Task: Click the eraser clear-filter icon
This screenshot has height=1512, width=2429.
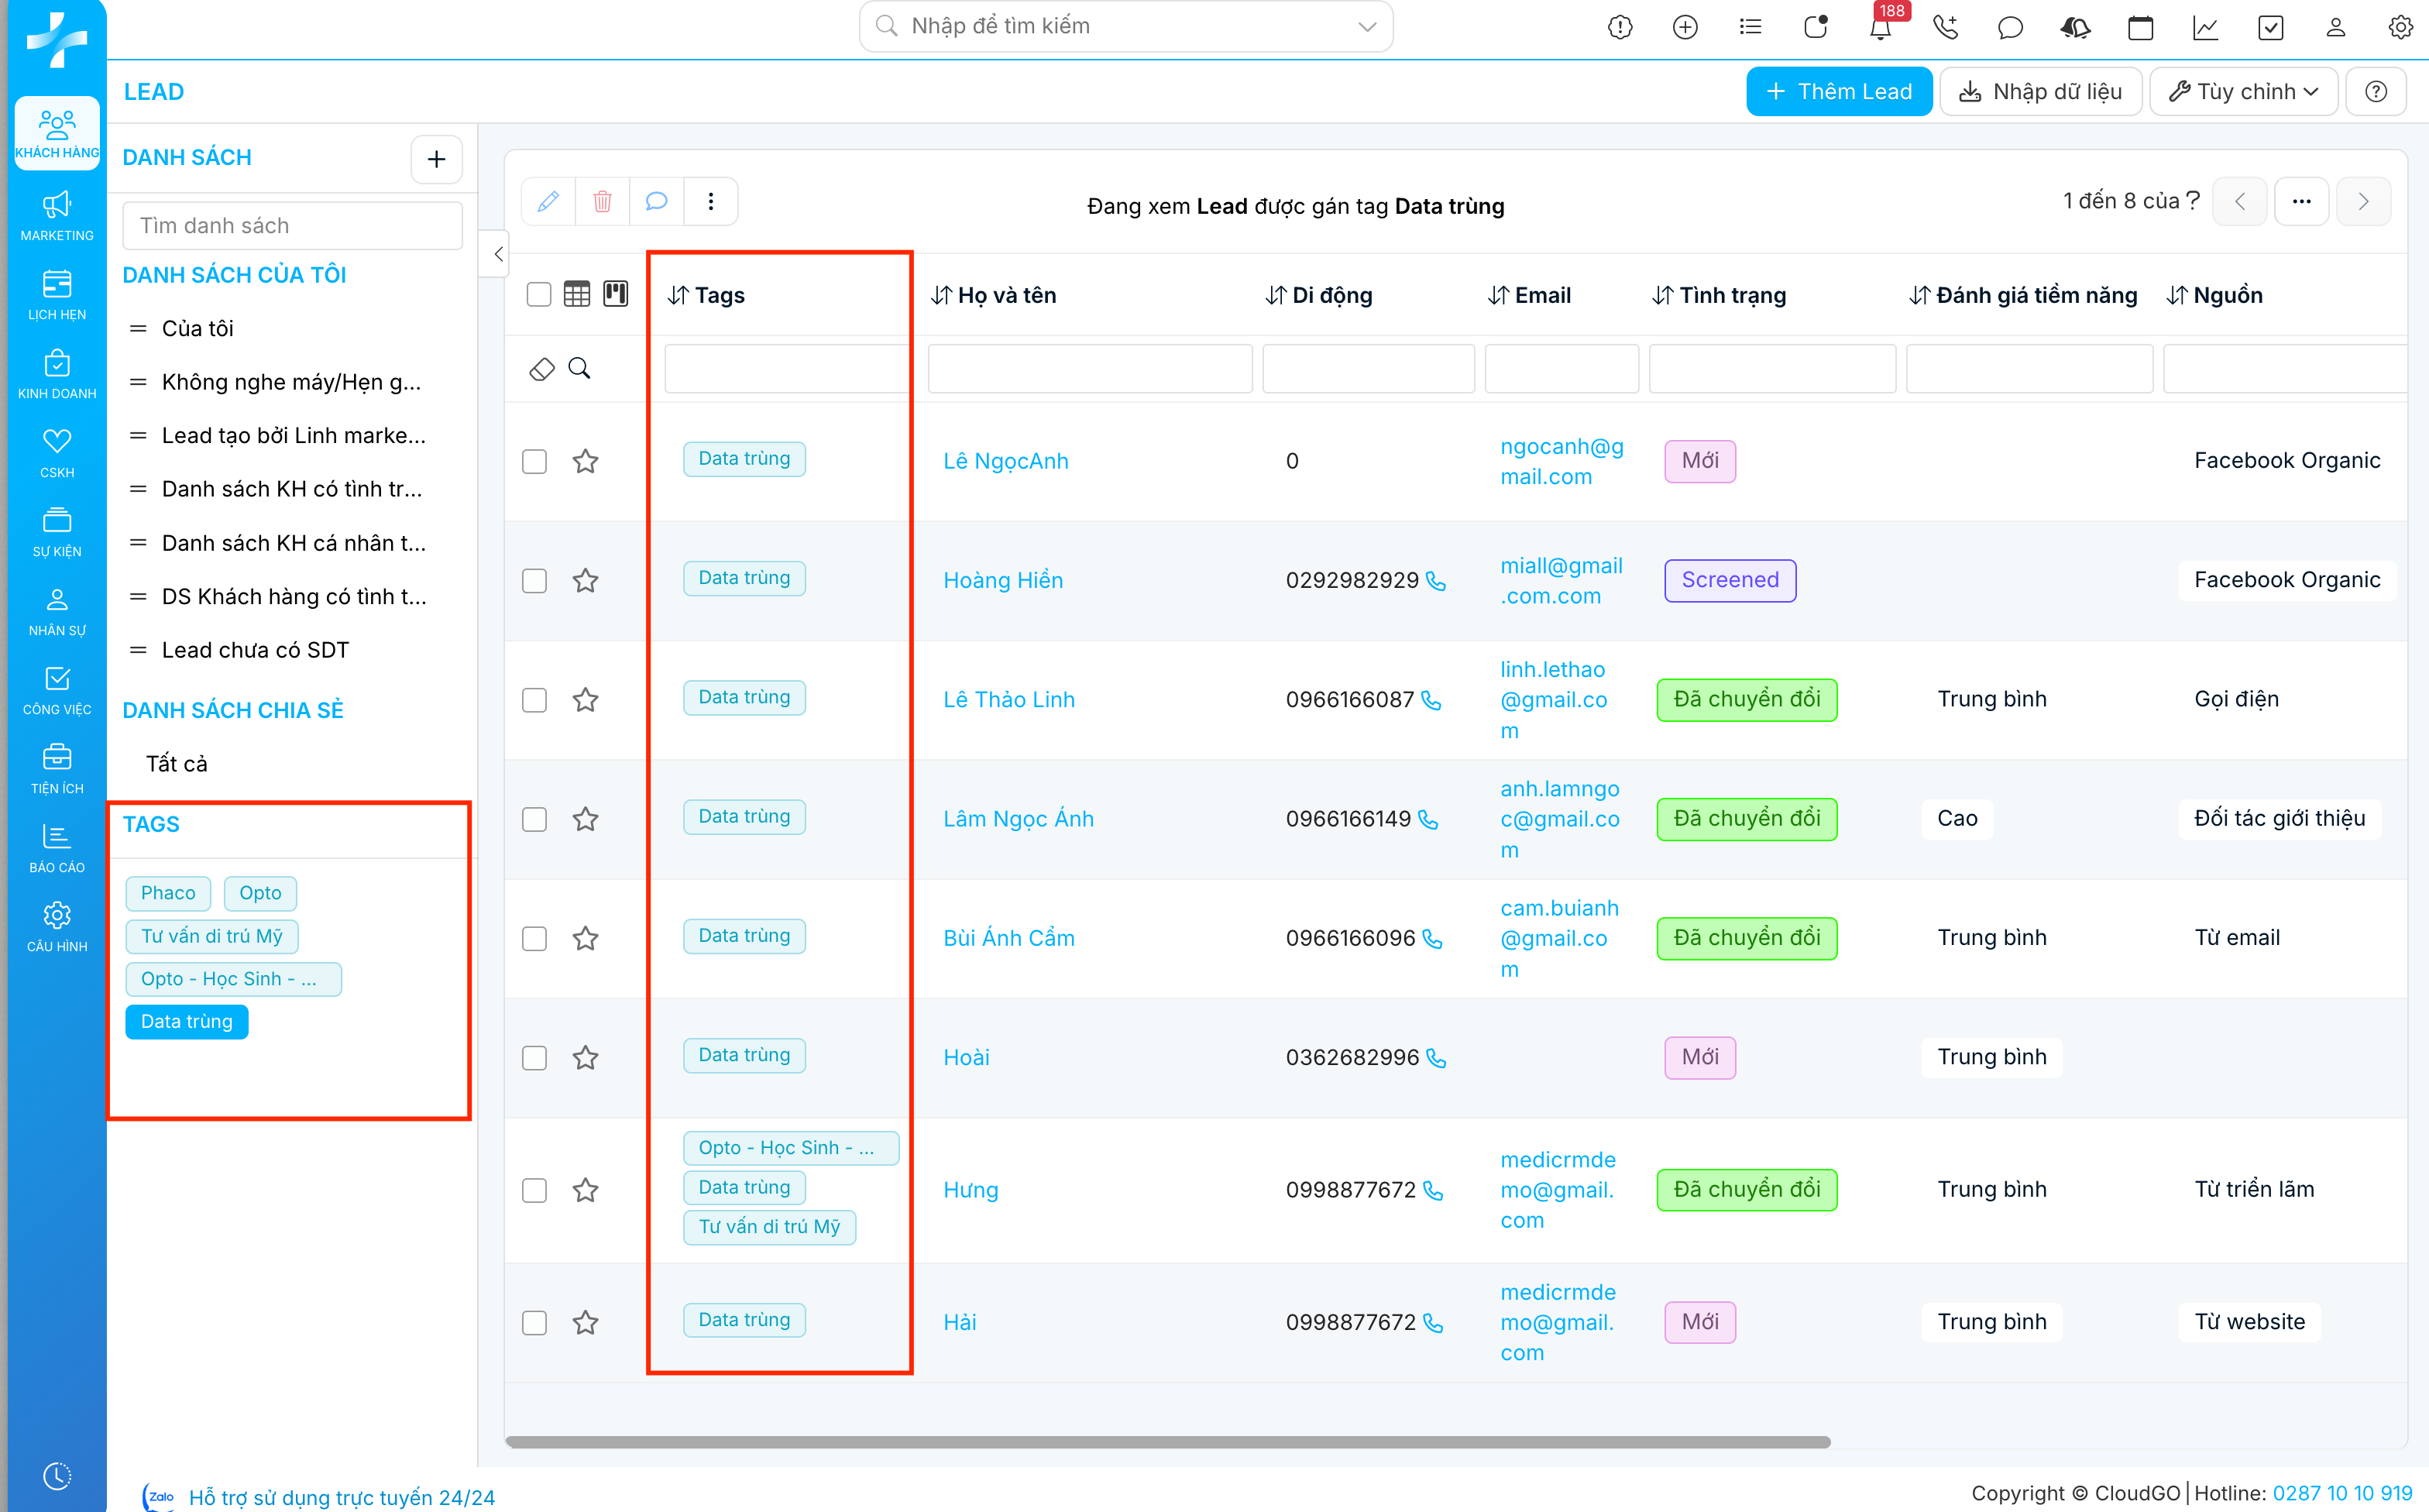Action: coord(541,369)
